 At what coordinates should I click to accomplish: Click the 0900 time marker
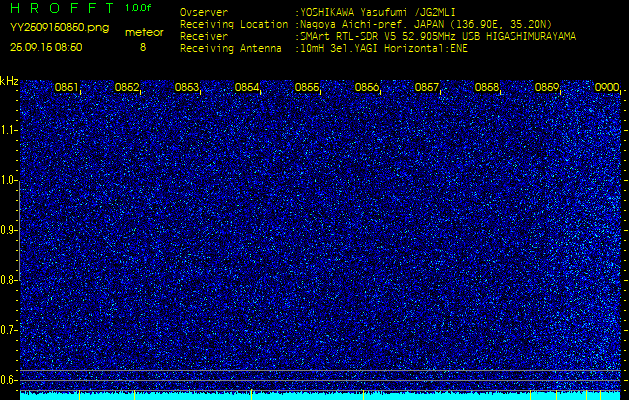point(606,88)
